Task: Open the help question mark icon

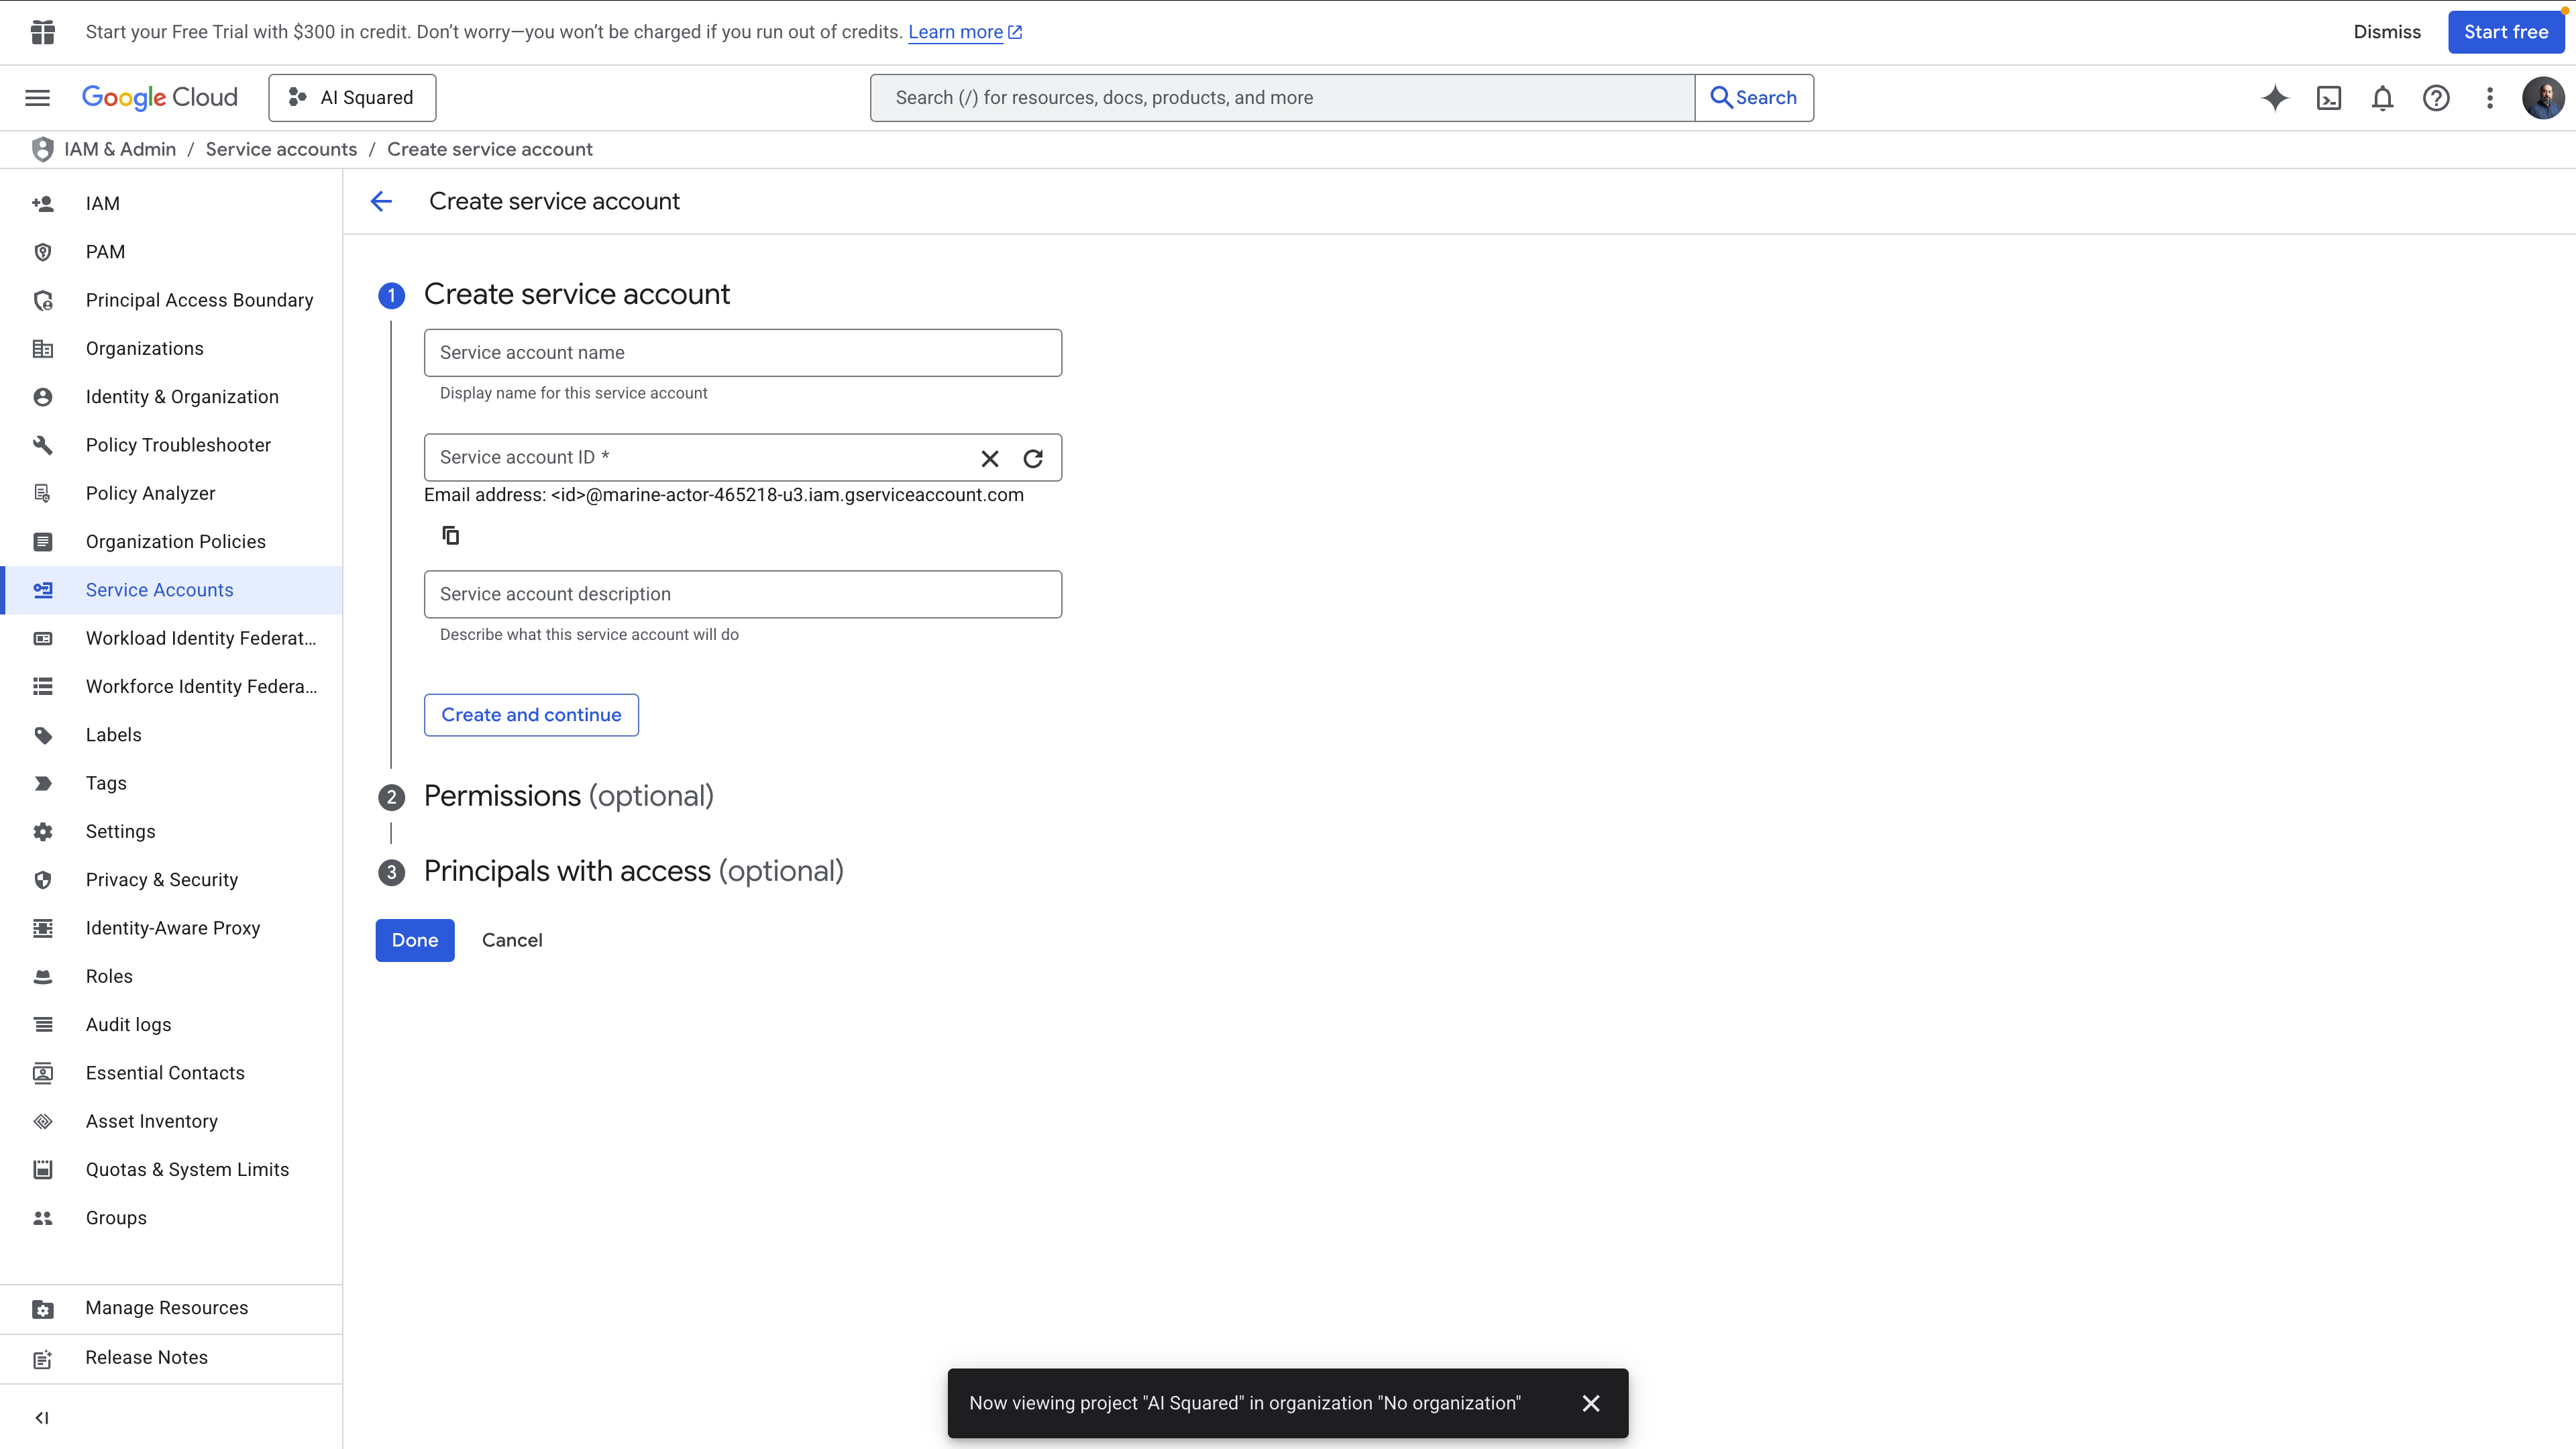Action: pos(2436,97)
